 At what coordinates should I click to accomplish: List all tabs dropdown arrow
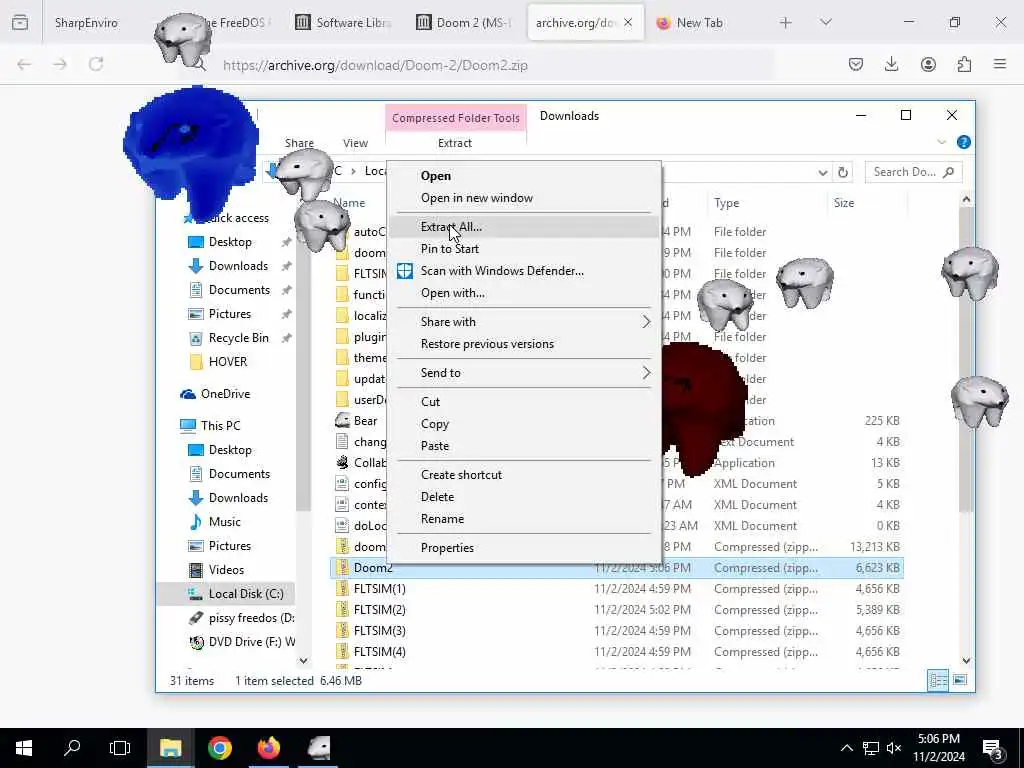tap(825, 23)
